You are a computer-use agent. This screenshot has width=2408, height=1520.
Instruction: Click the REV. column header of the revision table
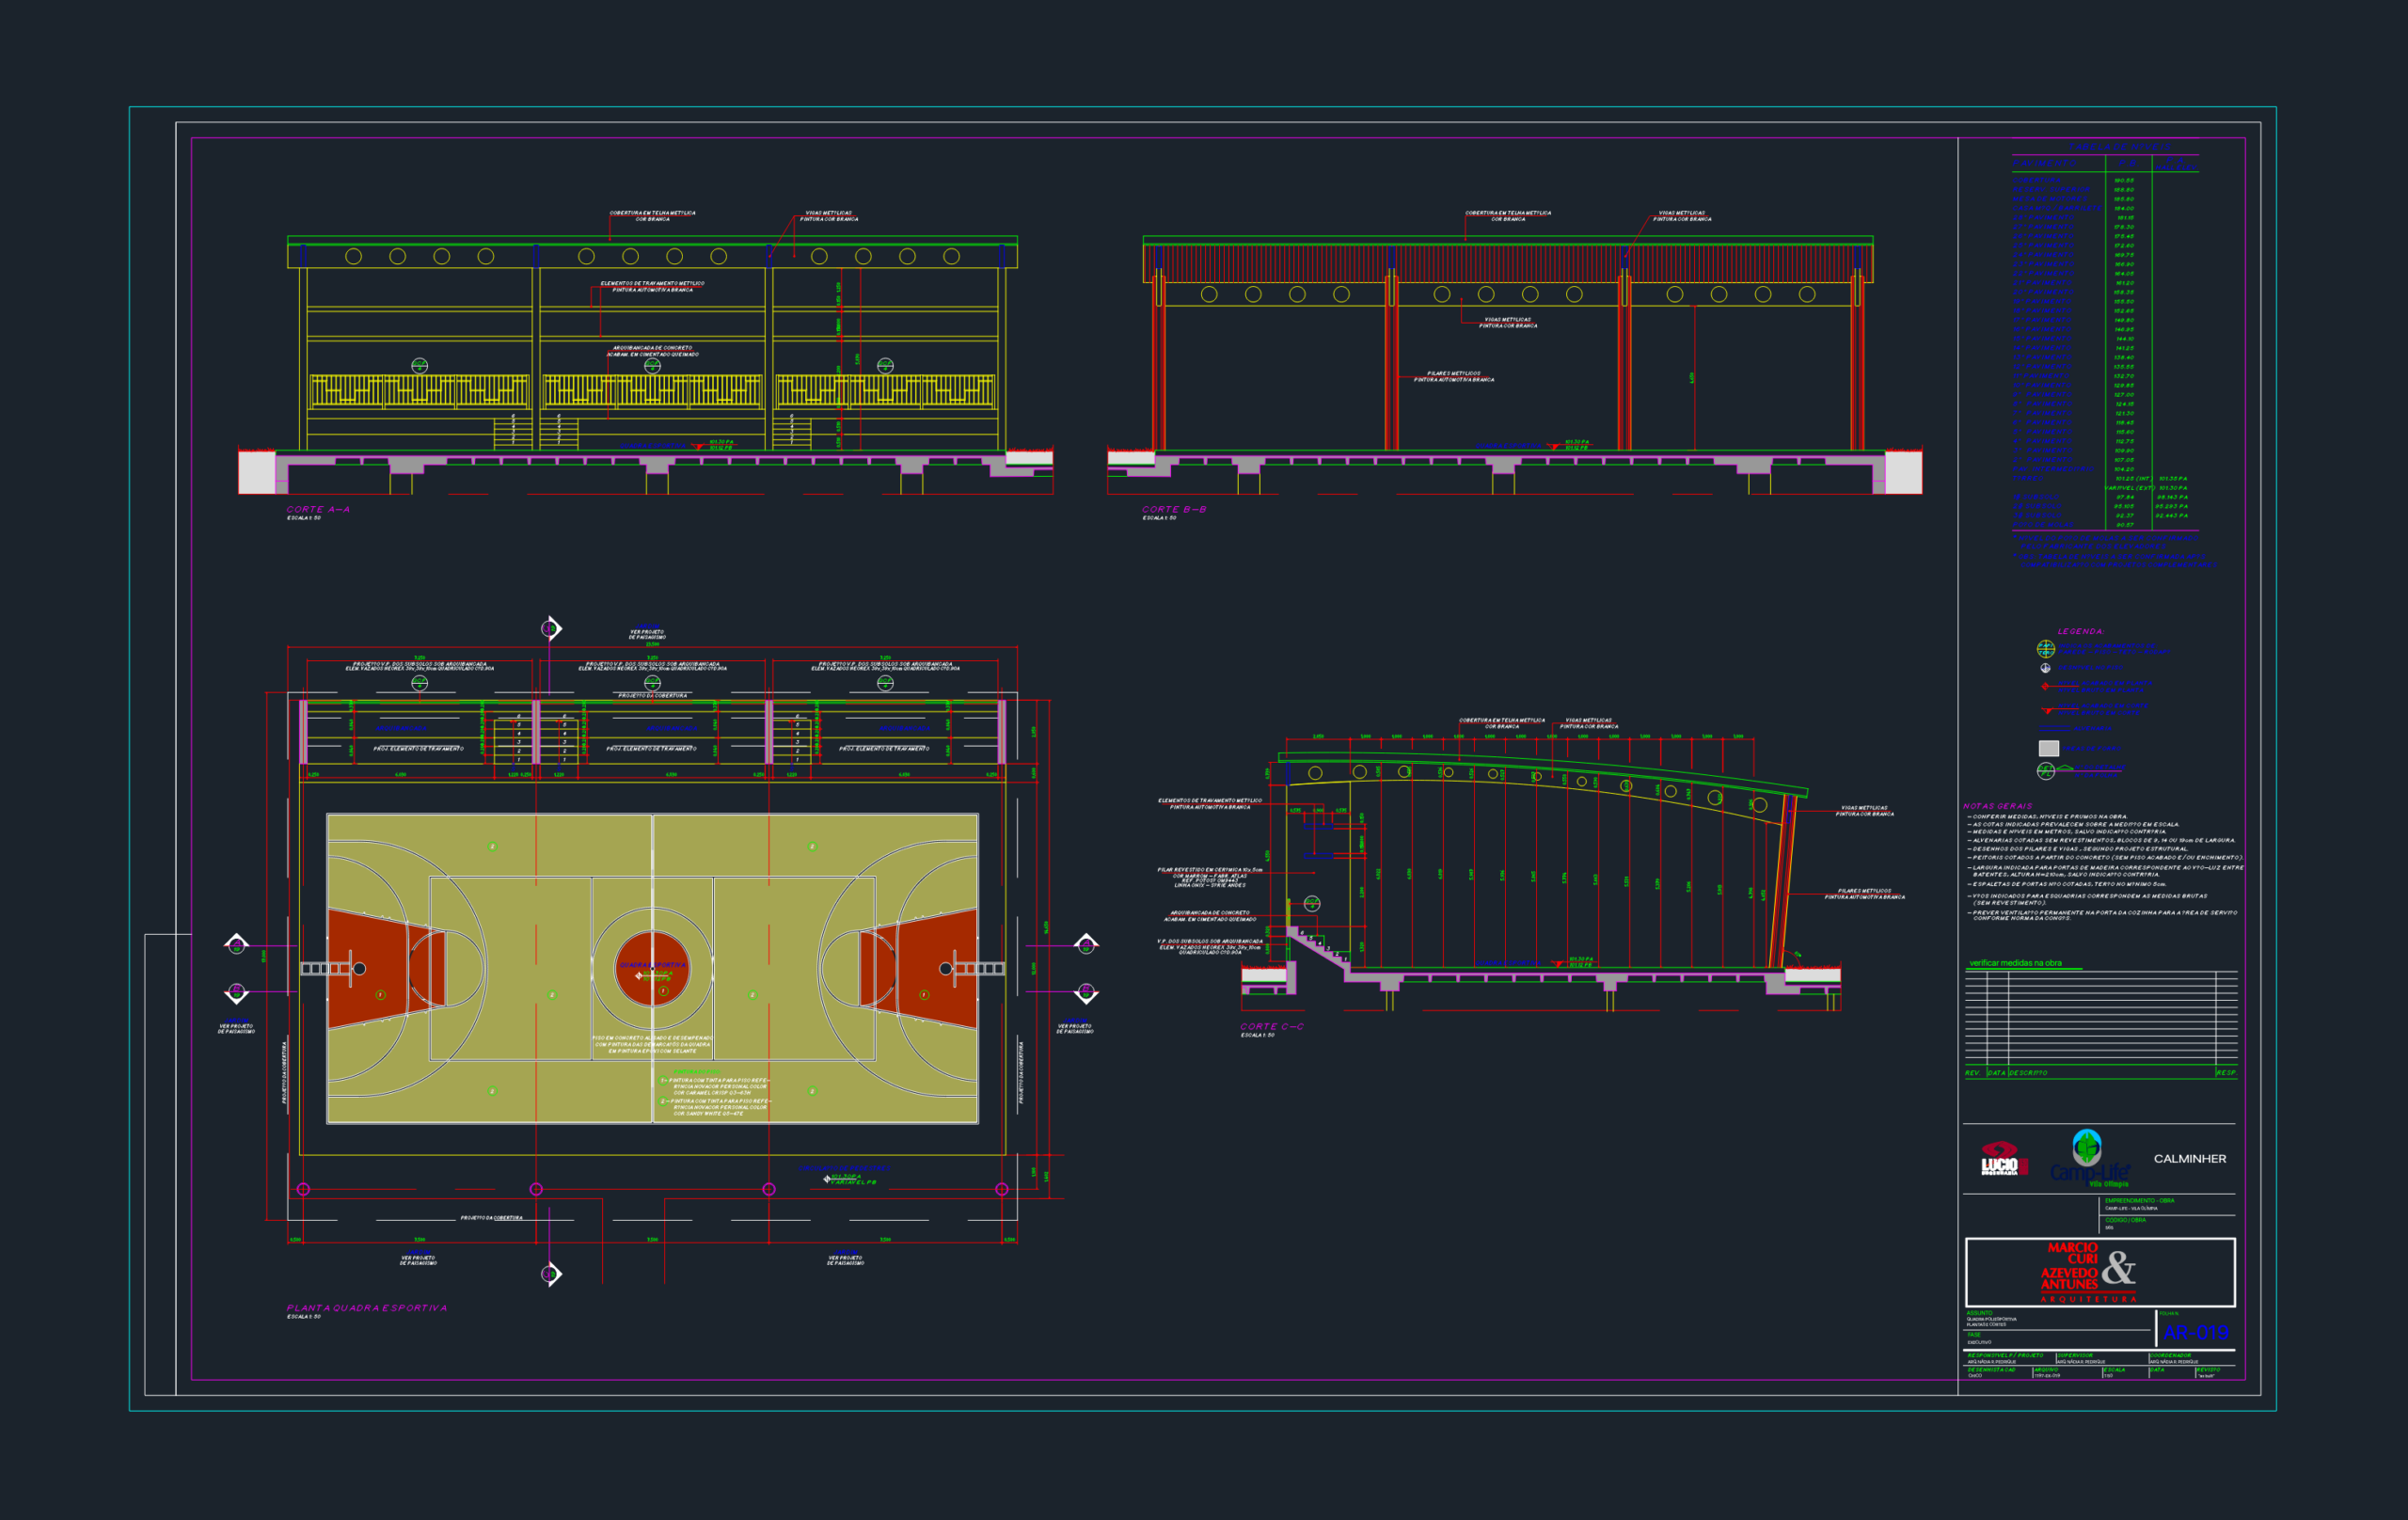[x=1973, y=1073]
